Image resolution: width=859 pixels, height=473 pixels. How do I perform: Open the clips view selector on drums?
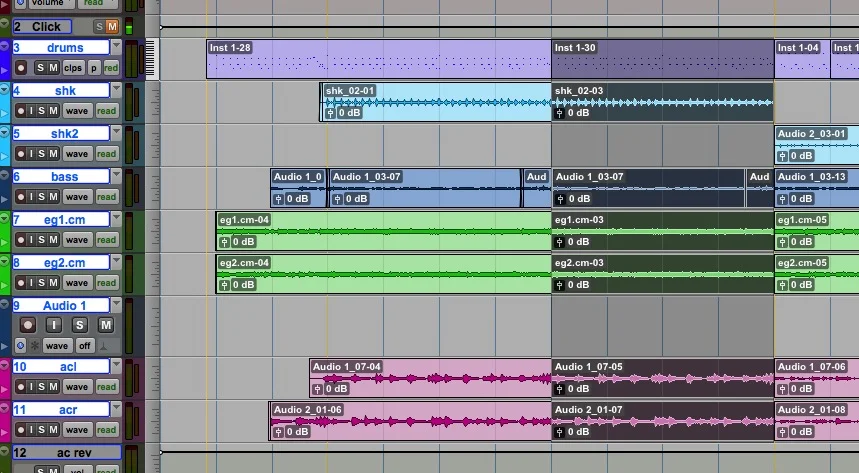click(x=73, y=68)
